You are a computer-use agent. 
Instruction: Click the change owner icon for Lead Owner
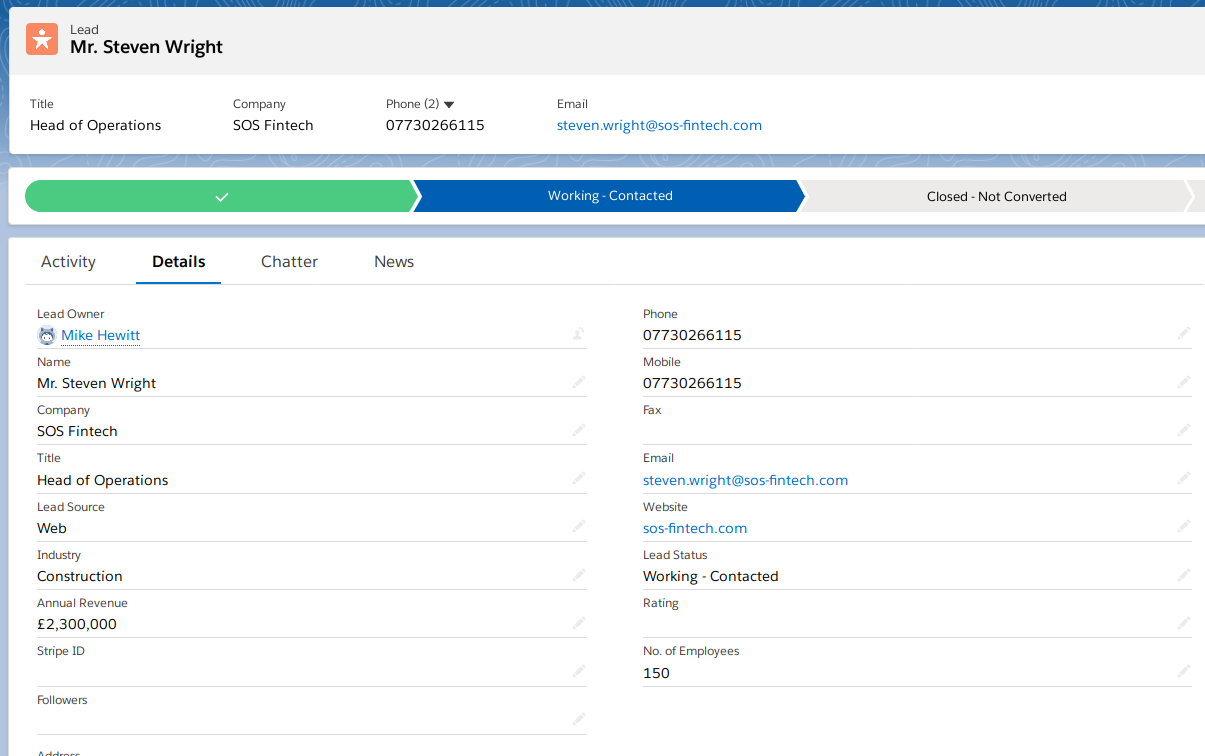[579, 334]
